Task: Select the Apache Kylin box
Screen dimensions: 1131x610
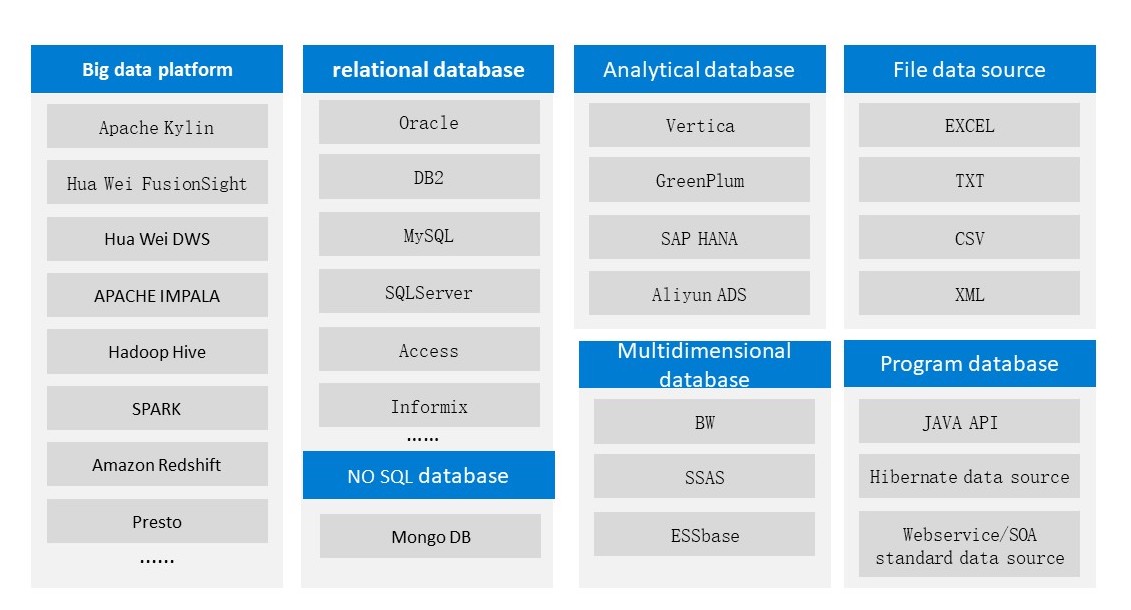Action: click(157, 126)
